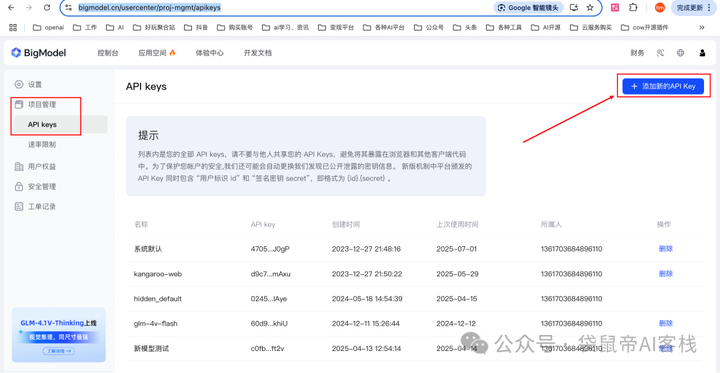Open 安全管理 in the sidebar
Viewport: 720px width, 373px height.
35,186
